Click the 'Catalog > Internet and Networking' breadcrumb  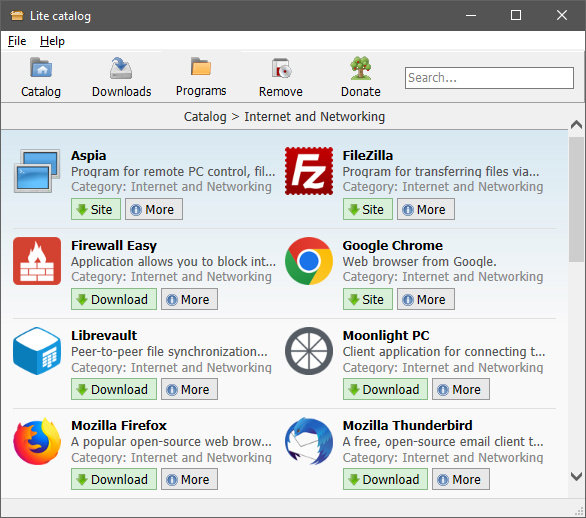point(284,117)
